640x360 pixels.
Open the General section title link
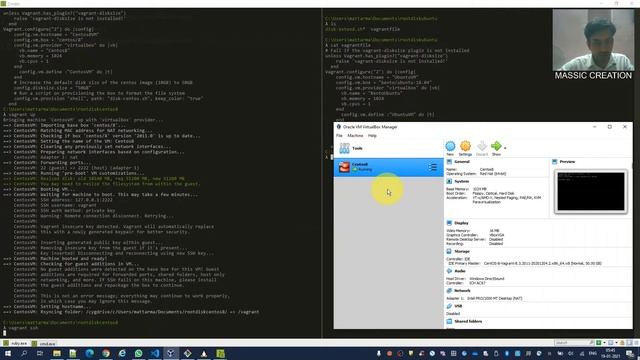[462, 162]
